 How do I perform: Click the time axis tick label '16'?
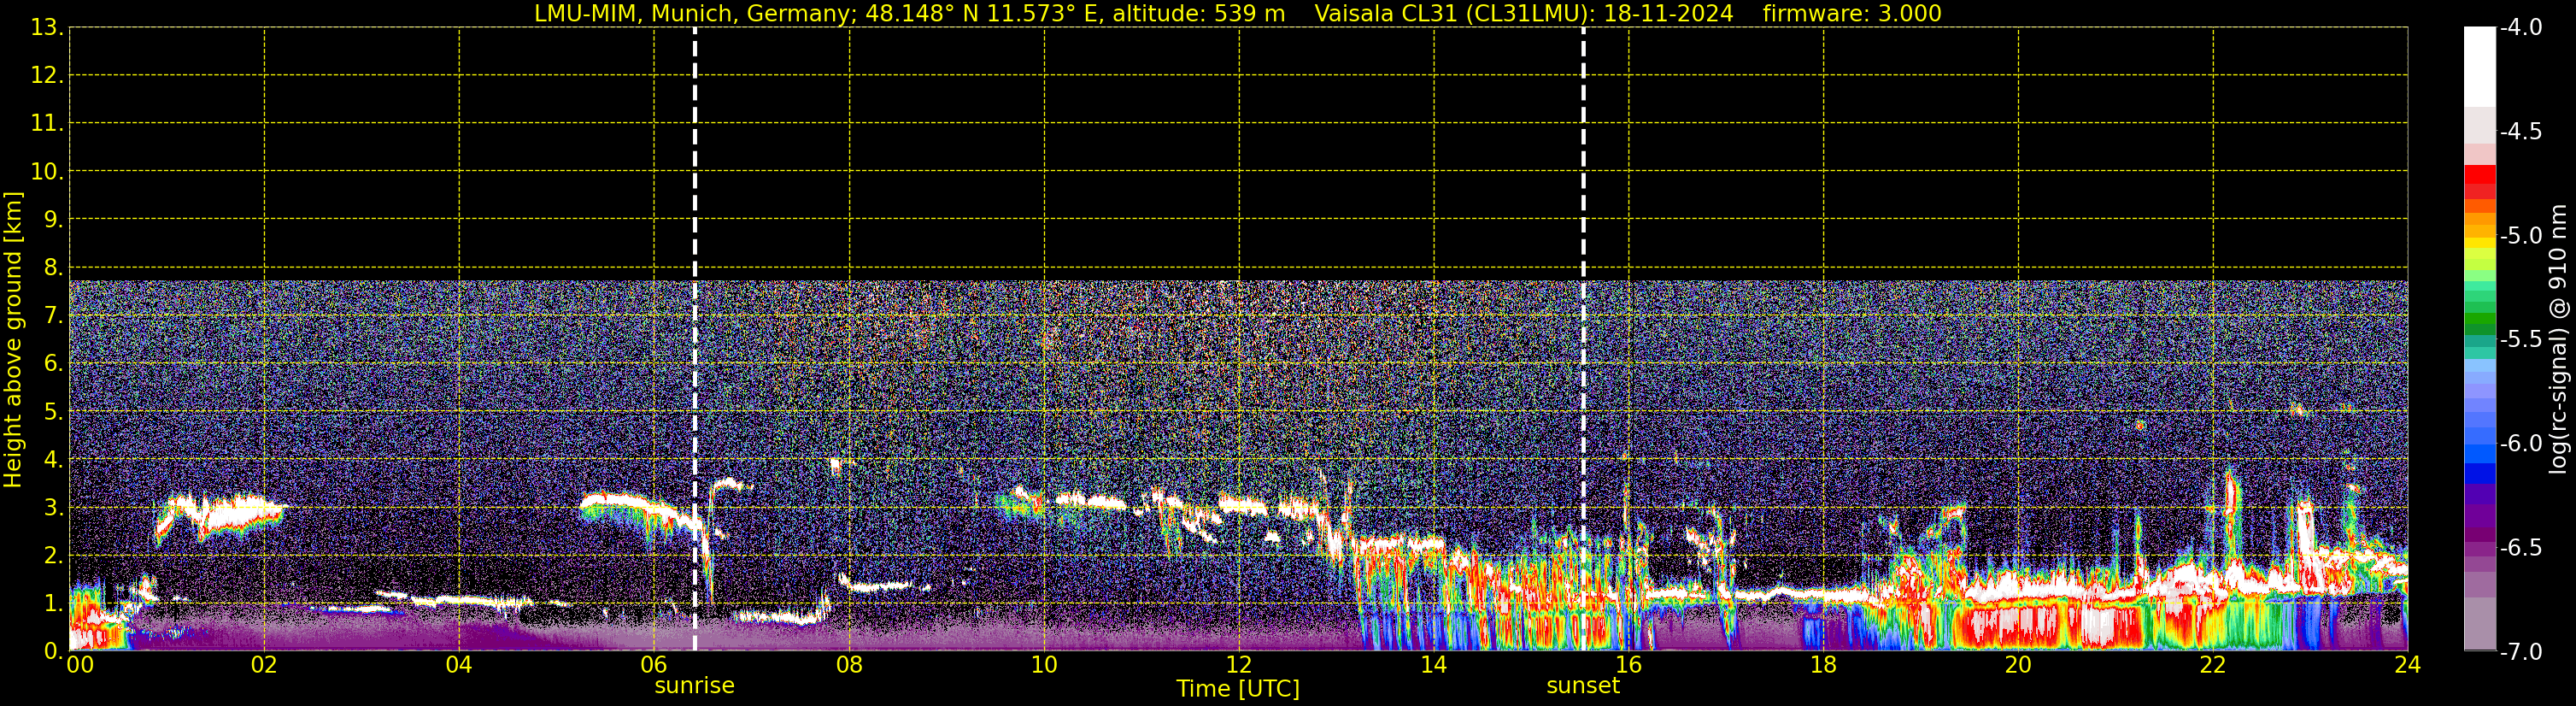coord(1628,665)
